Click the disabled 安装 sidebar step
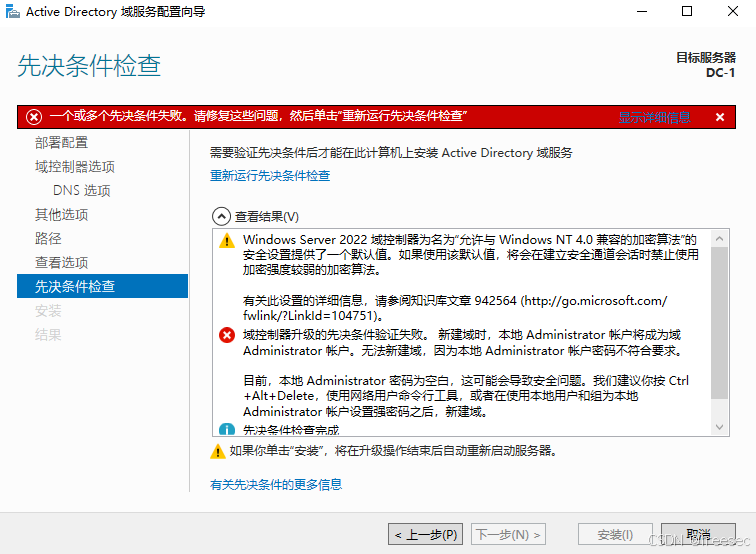Viewport: 756px width, 554px height. point(48,311)
